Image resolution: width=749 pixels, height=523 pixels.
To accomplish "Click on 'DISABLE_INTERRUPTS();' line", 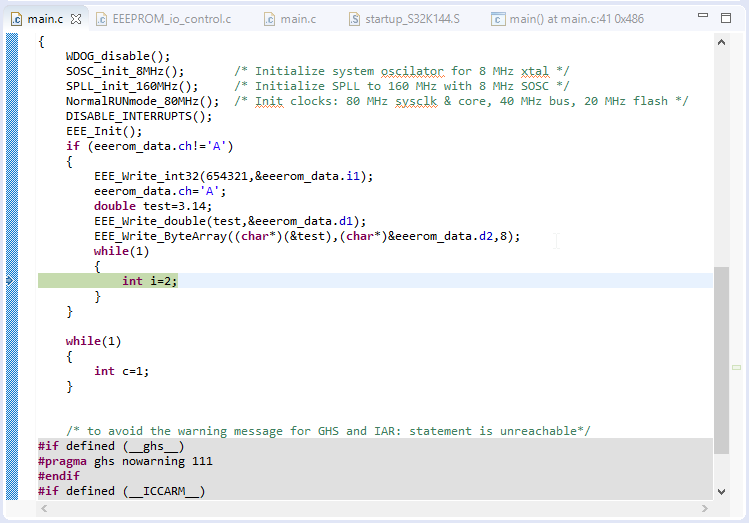I will [139, 116].
